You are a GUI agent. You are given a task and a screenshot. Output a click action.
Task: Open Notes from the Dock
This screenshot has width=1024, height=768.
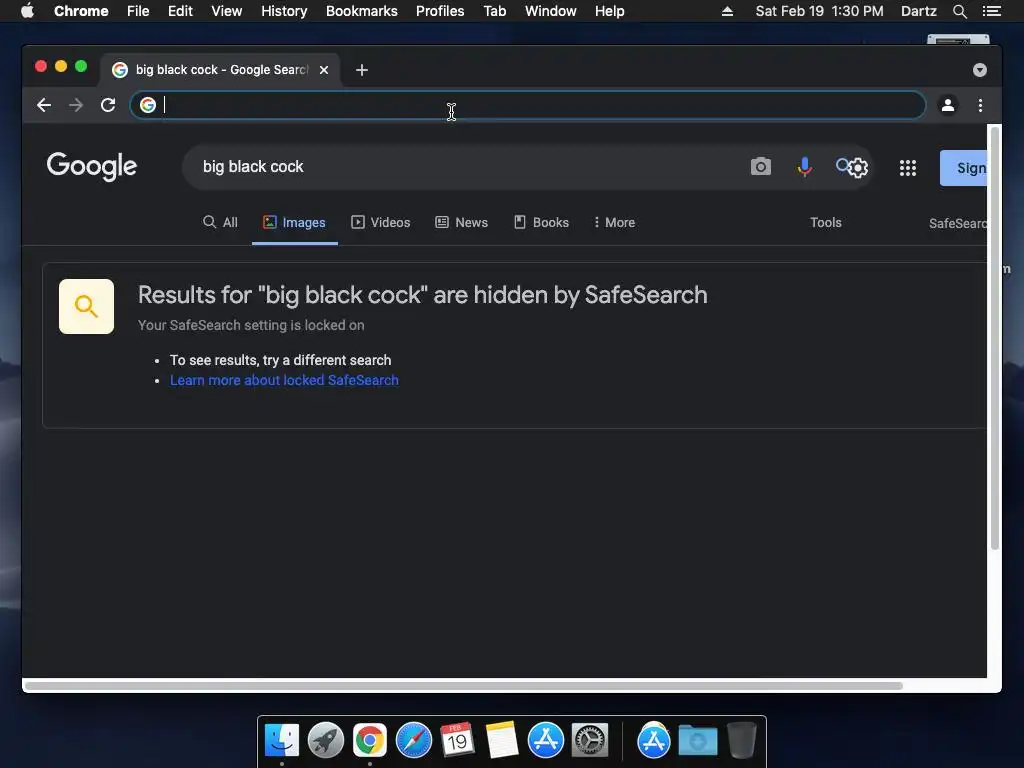coord(502,741)
